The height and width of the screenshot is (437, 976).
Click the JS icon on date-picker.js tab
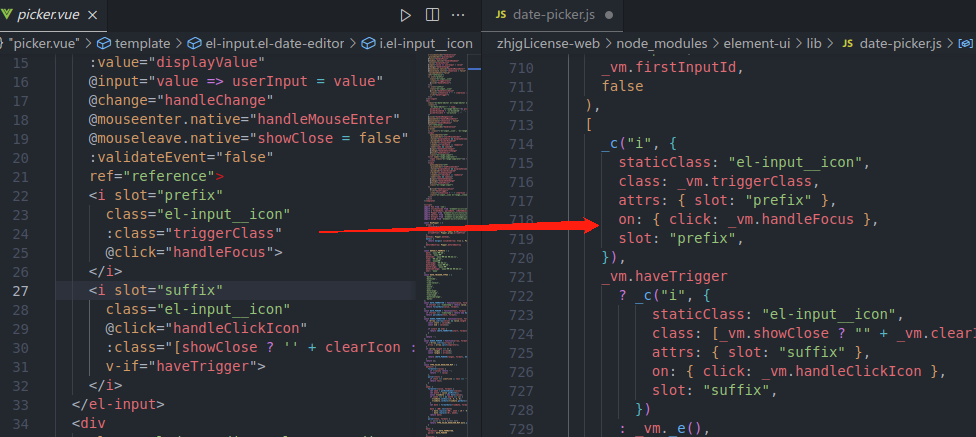(x=500, y=15)
